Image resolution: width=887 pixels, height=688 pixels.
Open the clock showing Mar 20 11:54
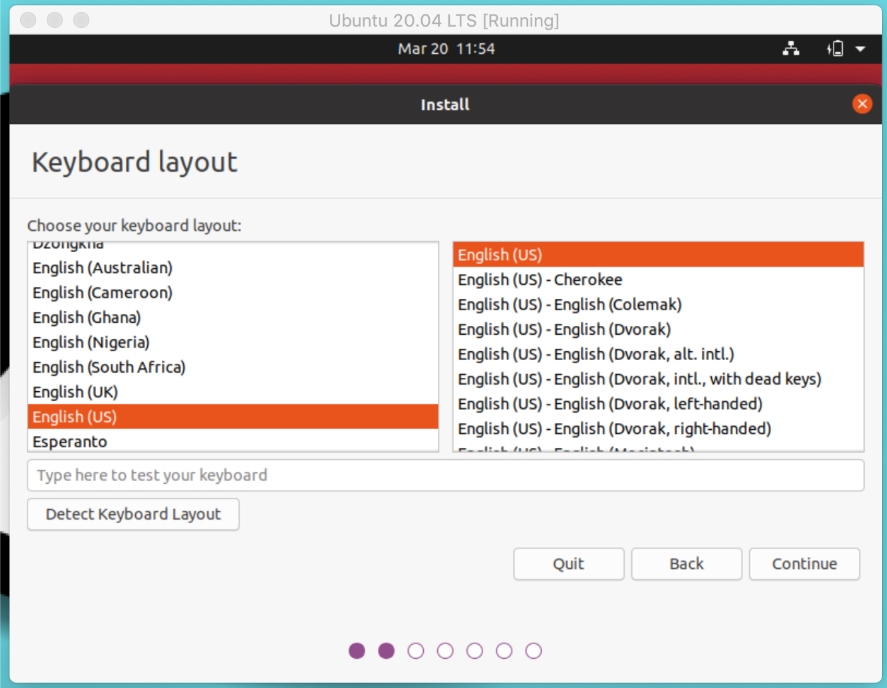[446, 49]
